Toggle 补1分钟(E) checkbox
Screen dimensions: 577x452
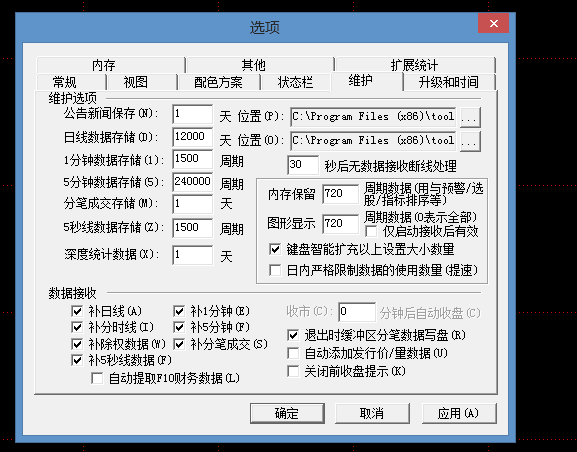coord(179,311)
